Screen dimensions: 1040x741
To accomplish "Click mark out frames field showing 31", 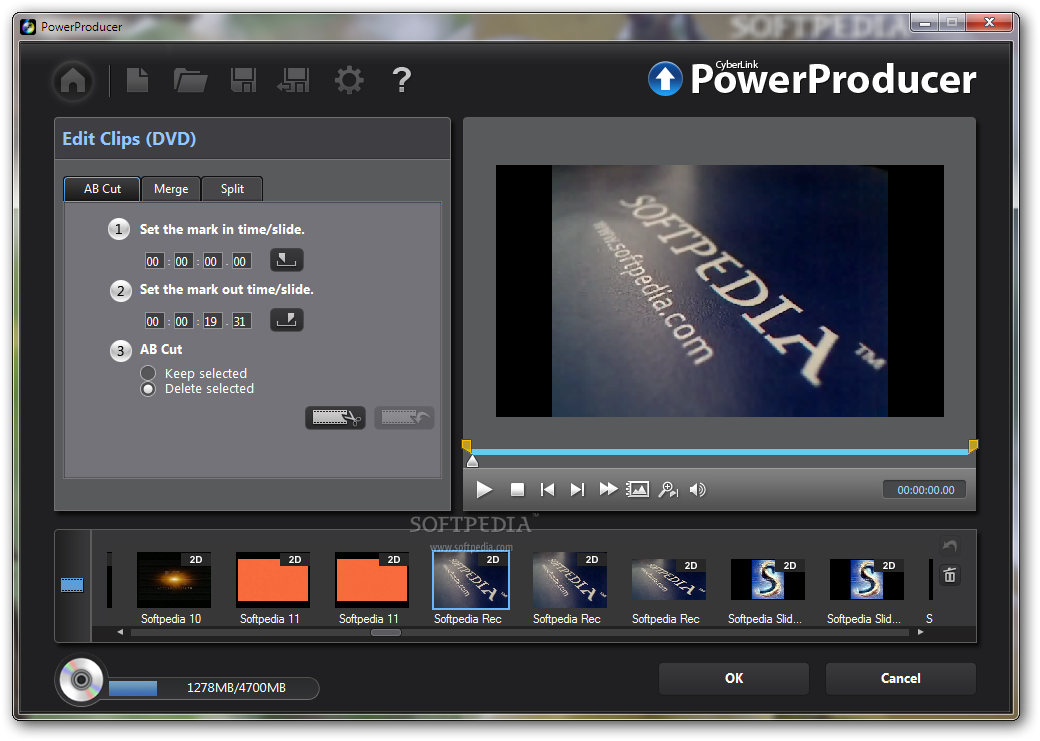I will [x=240, y=322].
